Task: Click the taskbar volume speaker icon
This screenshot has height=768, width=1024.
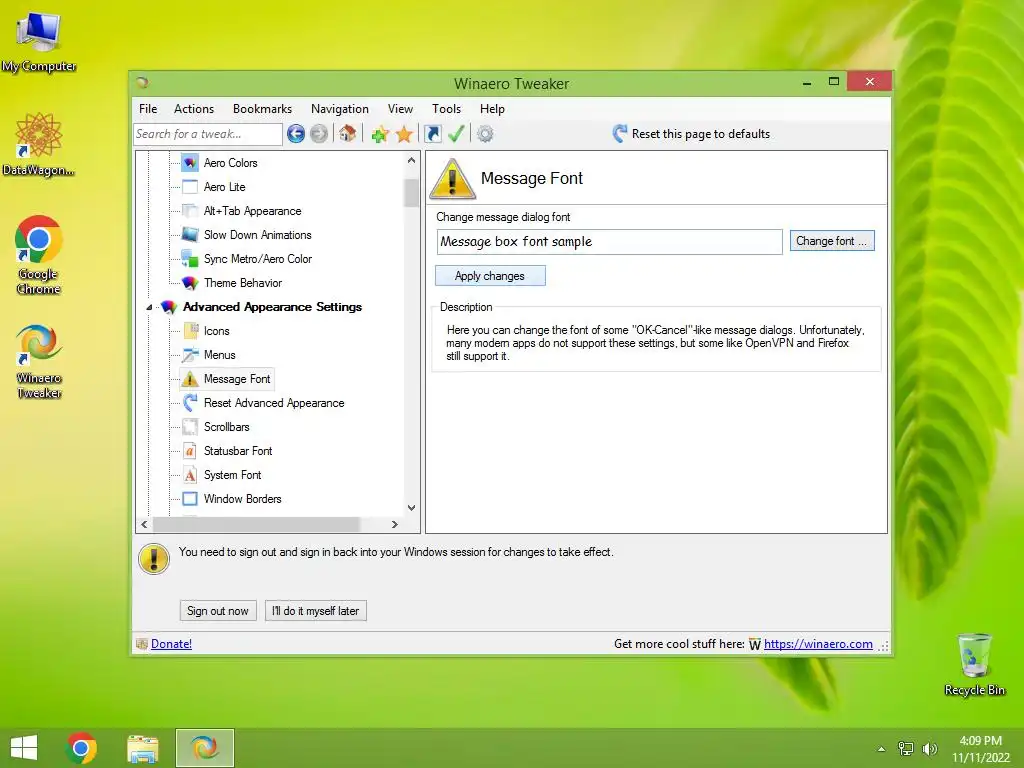Action: tap(929, 748)
